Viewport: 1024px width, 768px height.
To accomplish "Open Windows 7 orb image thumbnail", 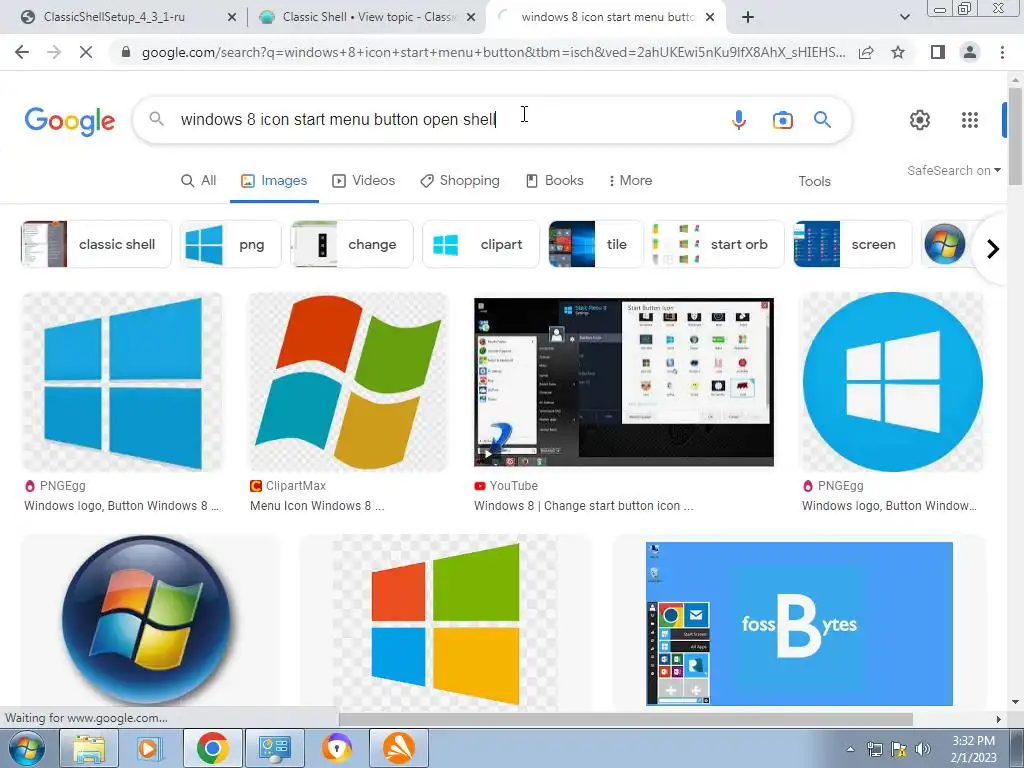I will point(149,619).
